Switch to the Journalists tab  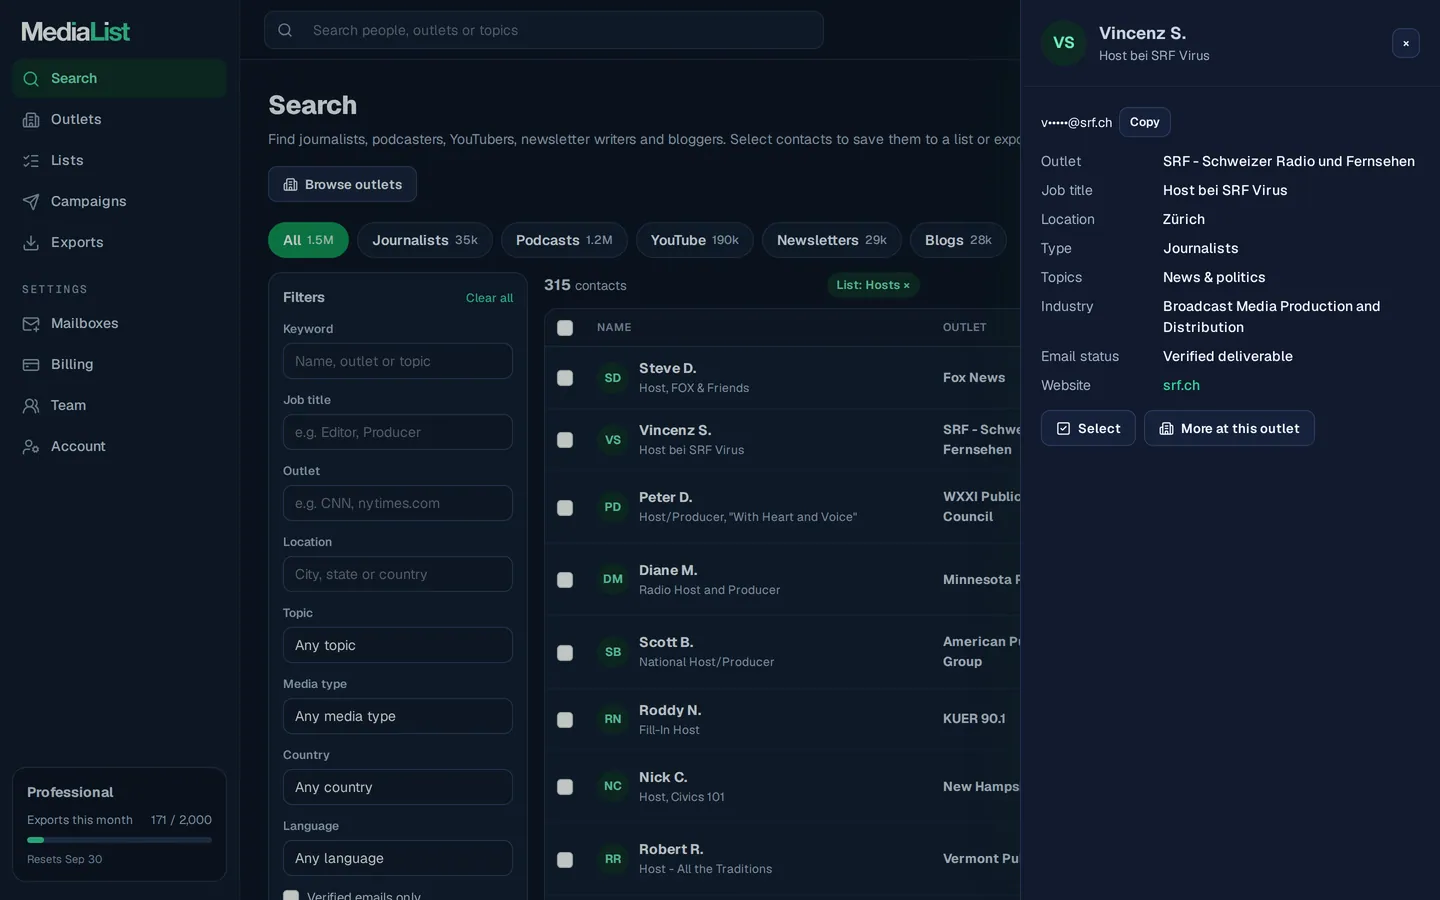coord(425,240)
